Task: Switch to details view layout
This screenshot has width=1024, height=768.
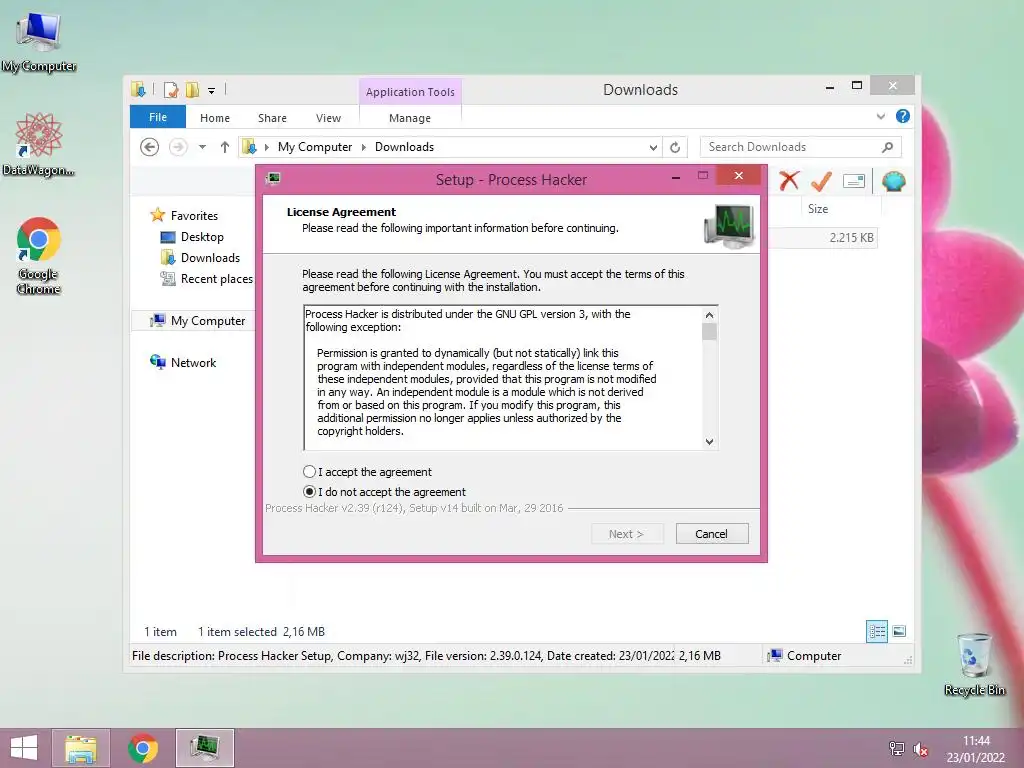Action: (877, 631)
